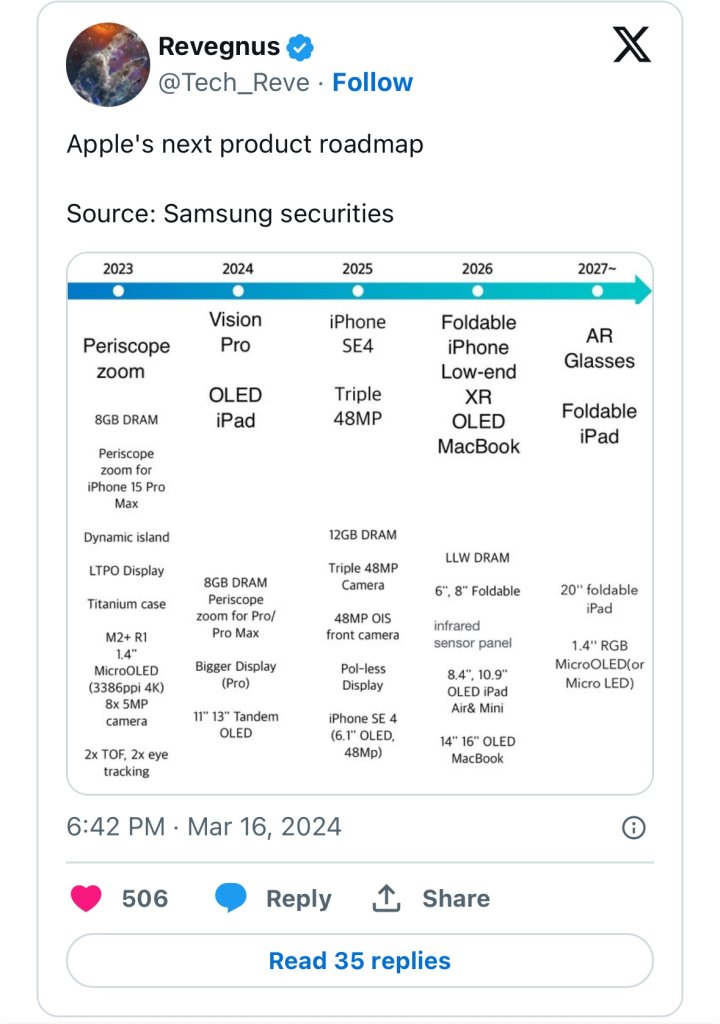The width and height of the screenshot is (720, 1024).
Task: Read 35 replies button
Action: pyautogui.click(x=360, y=961)
